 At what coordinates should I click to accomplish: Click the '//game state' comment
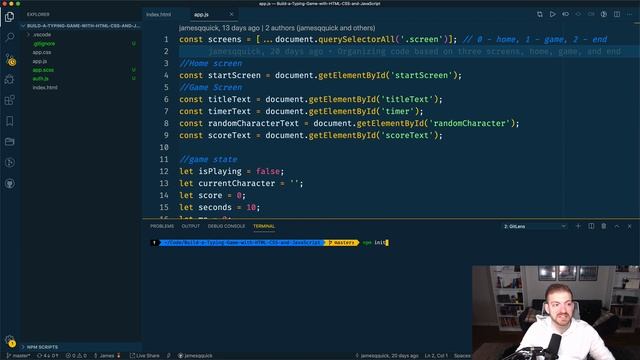click(x=208, y=160)
